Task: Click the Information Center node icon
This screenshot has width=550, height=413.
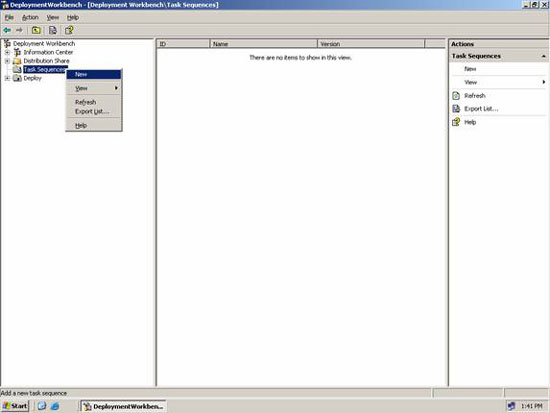Action: click(17, 52)
